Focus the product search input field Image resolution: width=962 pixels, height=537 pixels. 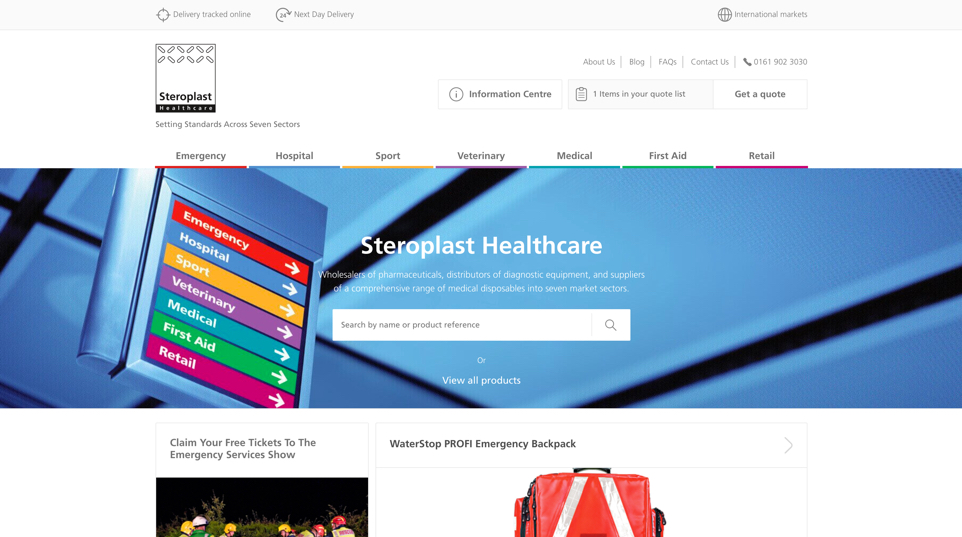[462, 325]
